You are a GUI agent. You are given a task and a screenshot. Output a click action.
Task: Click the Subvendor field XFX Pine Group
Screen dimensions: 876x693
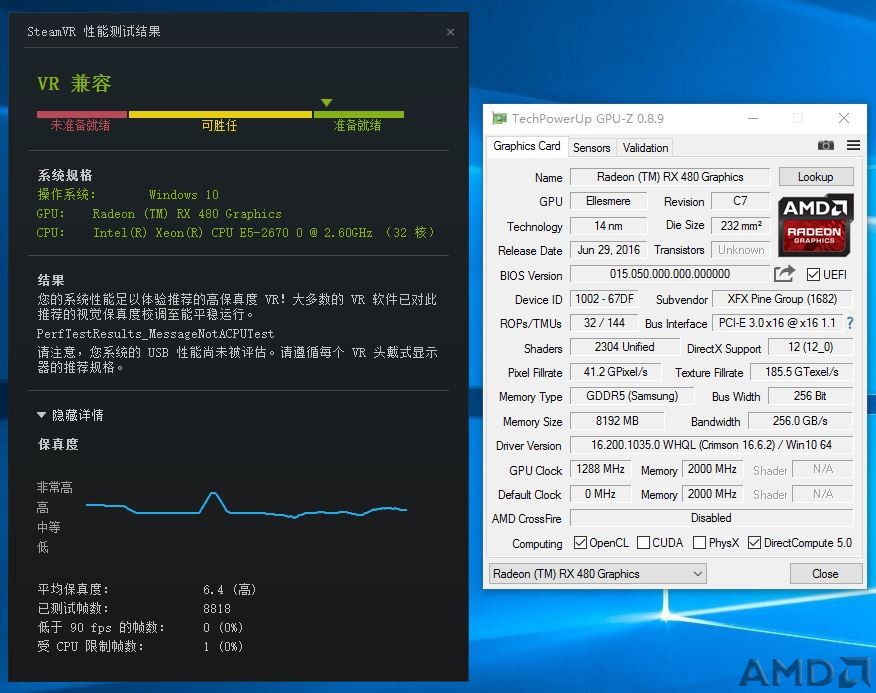[782, 299]
